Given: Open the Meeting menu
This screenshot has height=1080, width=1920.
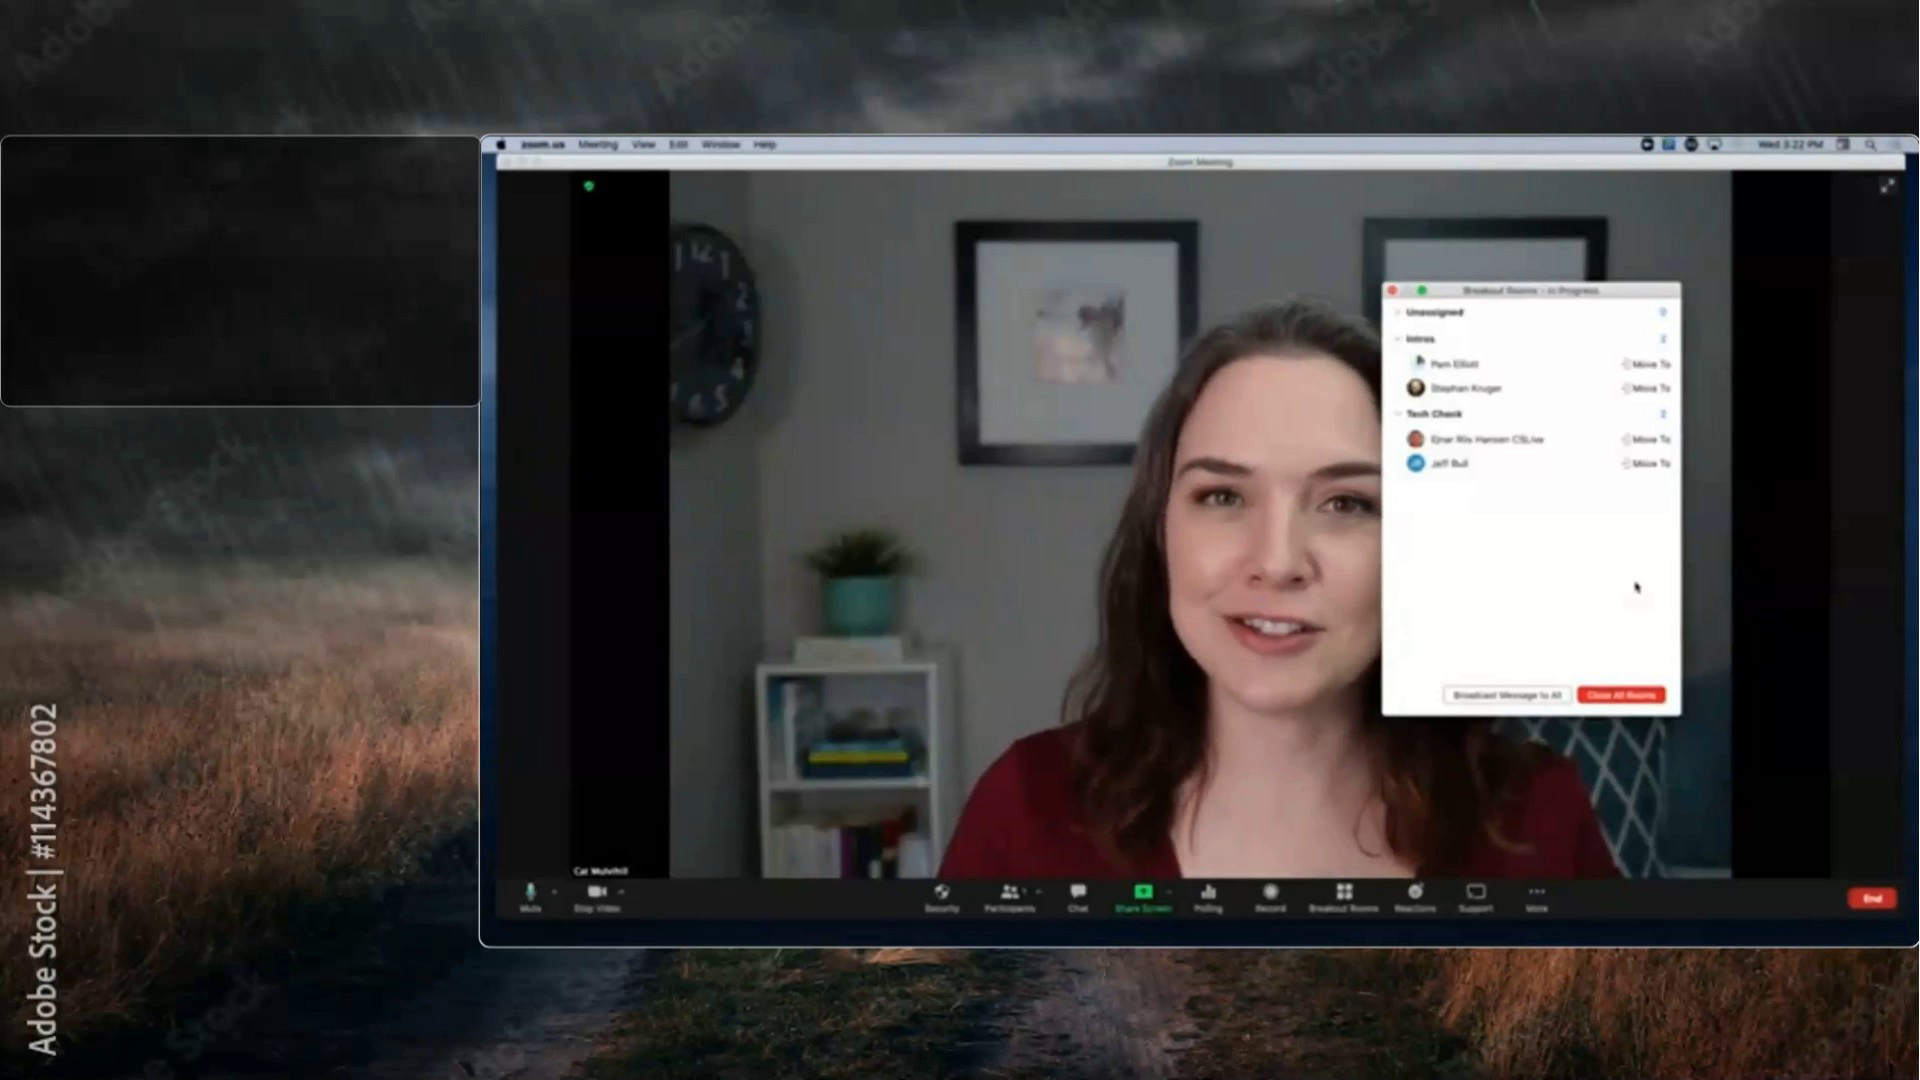Looking at the screenshot, I should click(x=598, y=145).
